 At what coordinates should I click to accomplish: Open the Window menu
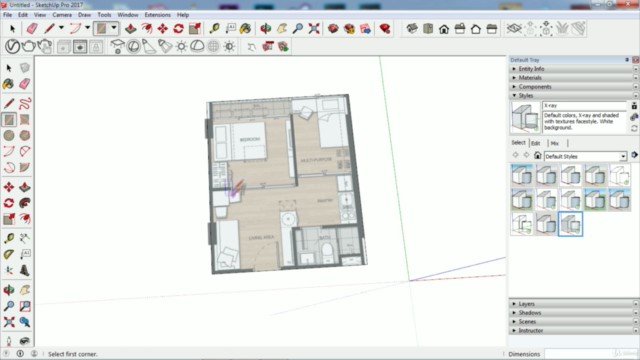coord(128,15)
